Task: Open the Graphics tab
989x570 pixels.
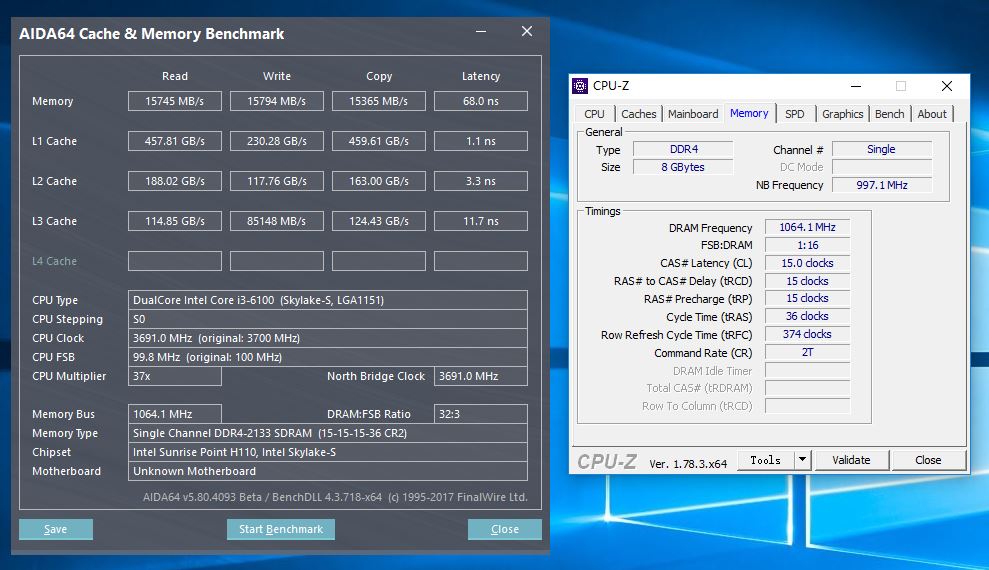Action: 842,114
